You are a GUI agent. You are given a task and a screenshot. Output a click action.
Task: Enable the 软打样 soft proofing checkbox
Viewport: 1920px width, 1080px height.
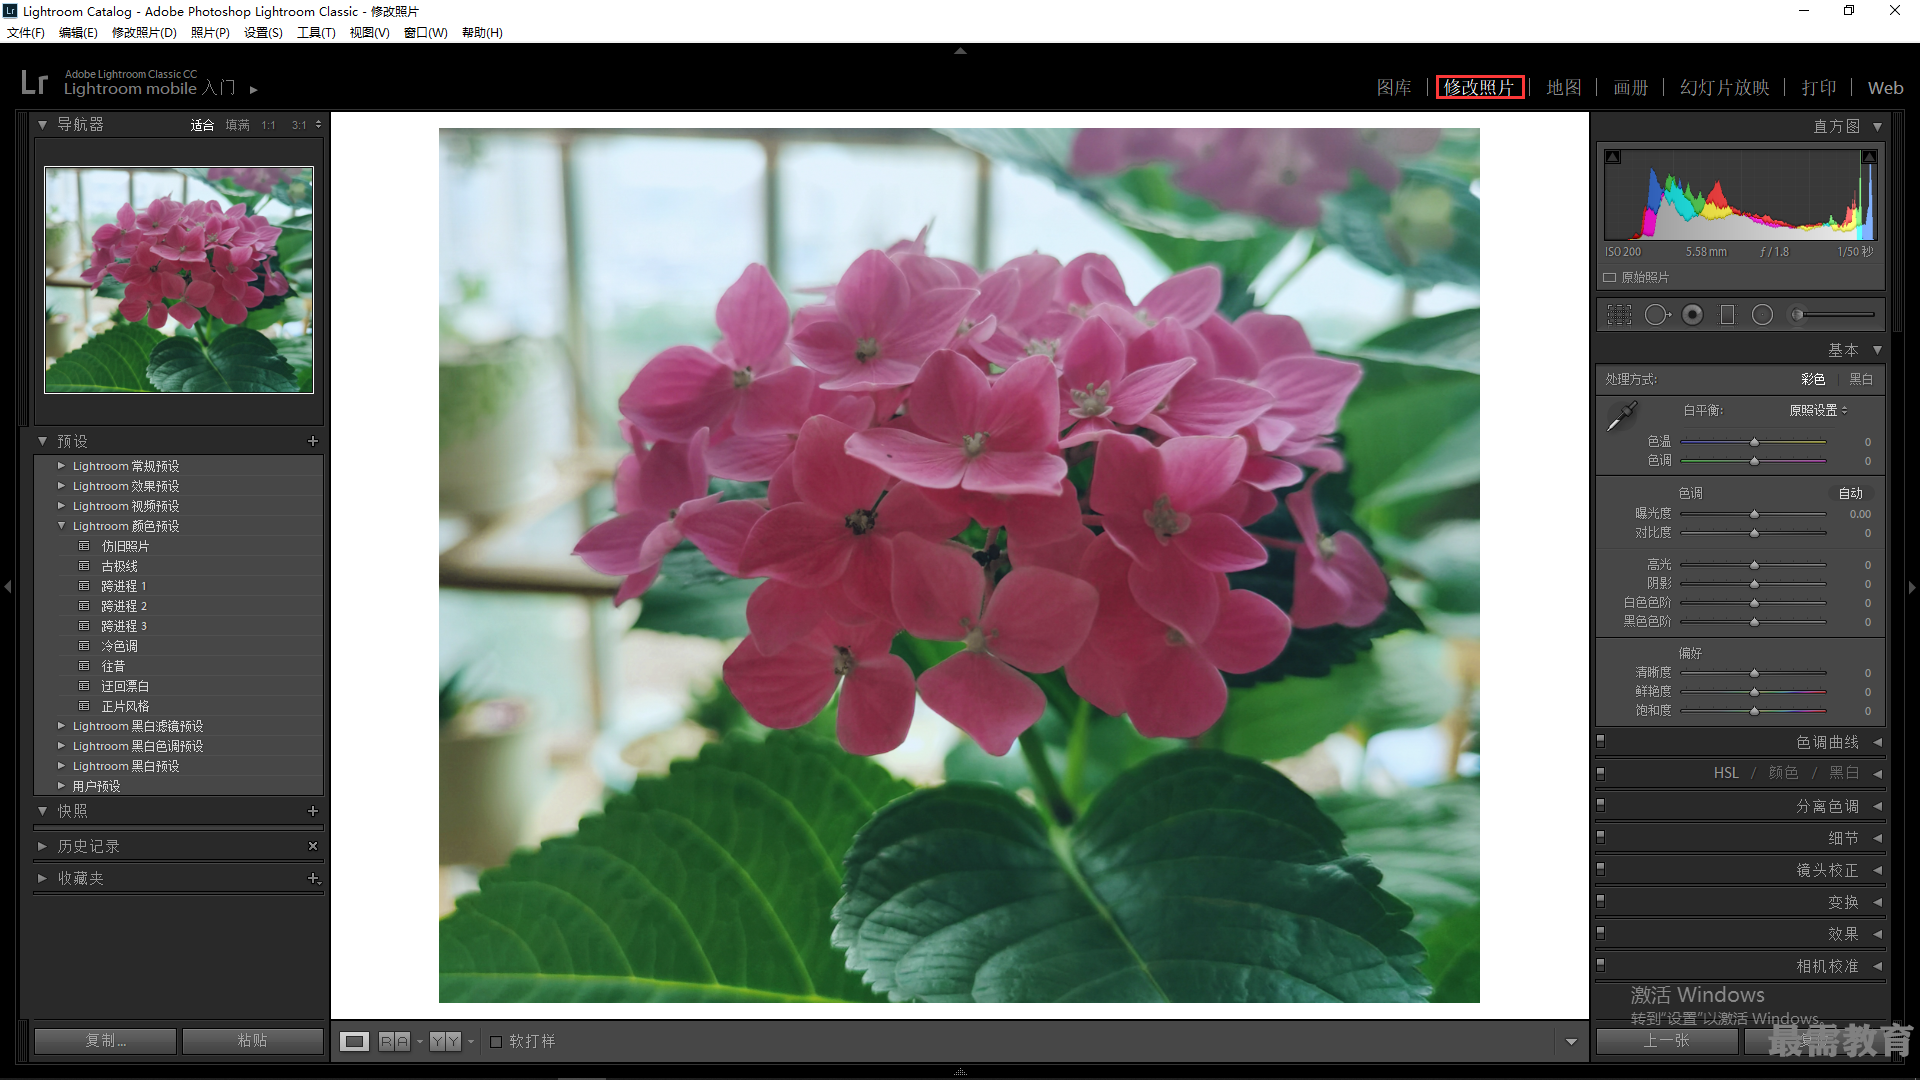[496, 1042]
